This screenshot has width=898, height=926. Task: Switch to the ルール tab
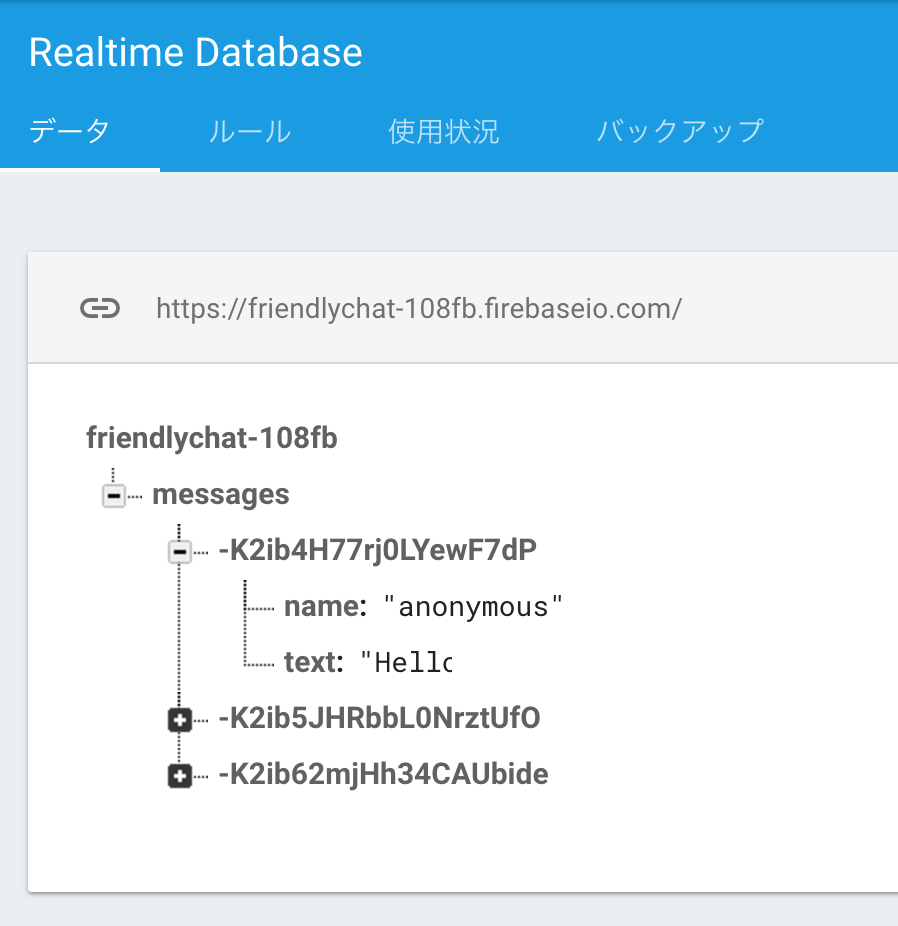click(250, 131)
